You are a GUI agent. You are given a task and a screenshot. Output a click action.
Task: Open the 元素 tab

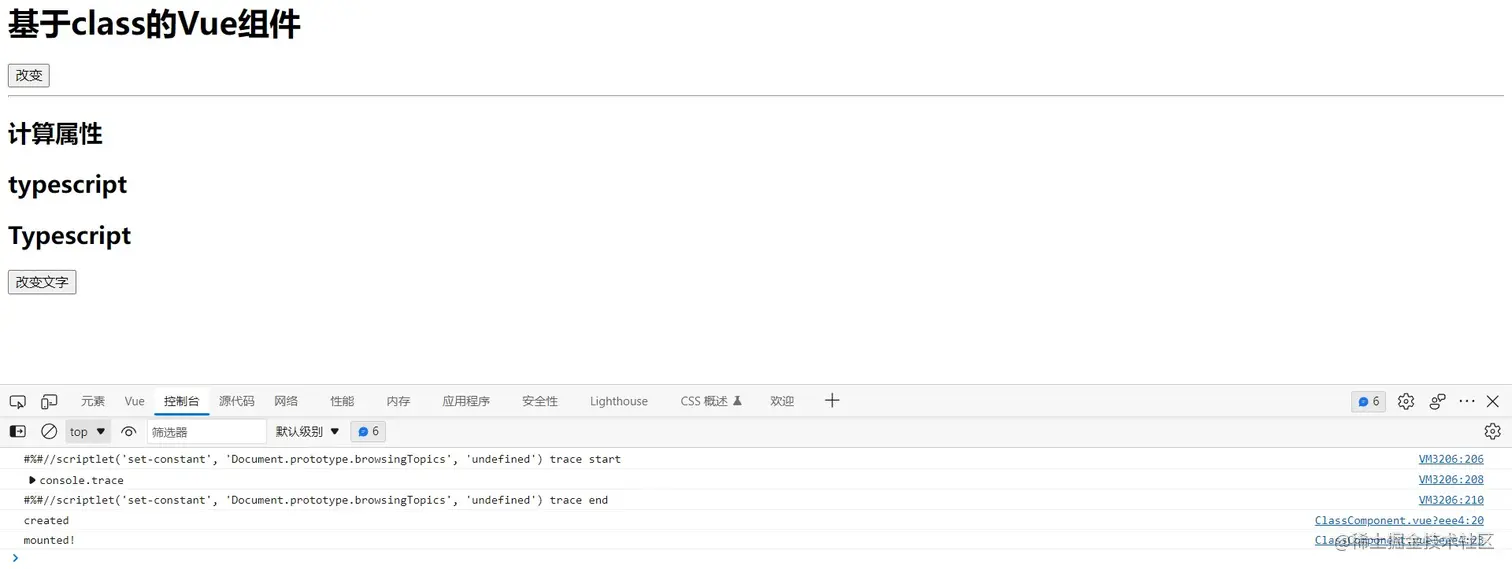tap(93, 401)
